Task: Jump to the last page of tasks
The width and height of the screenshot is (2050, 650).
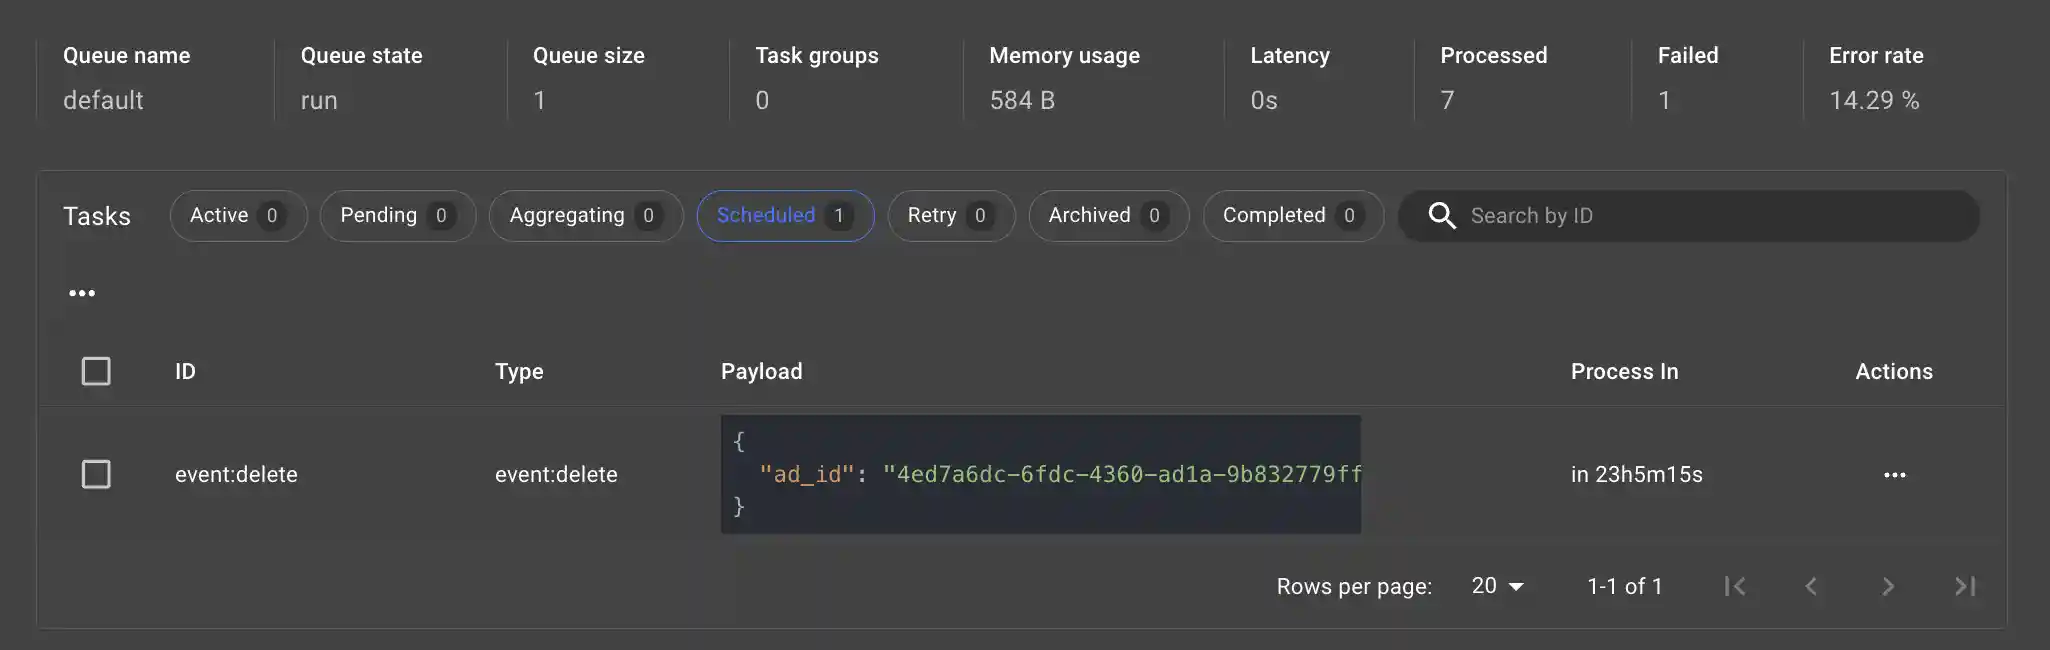Action: coord(1964,586)
